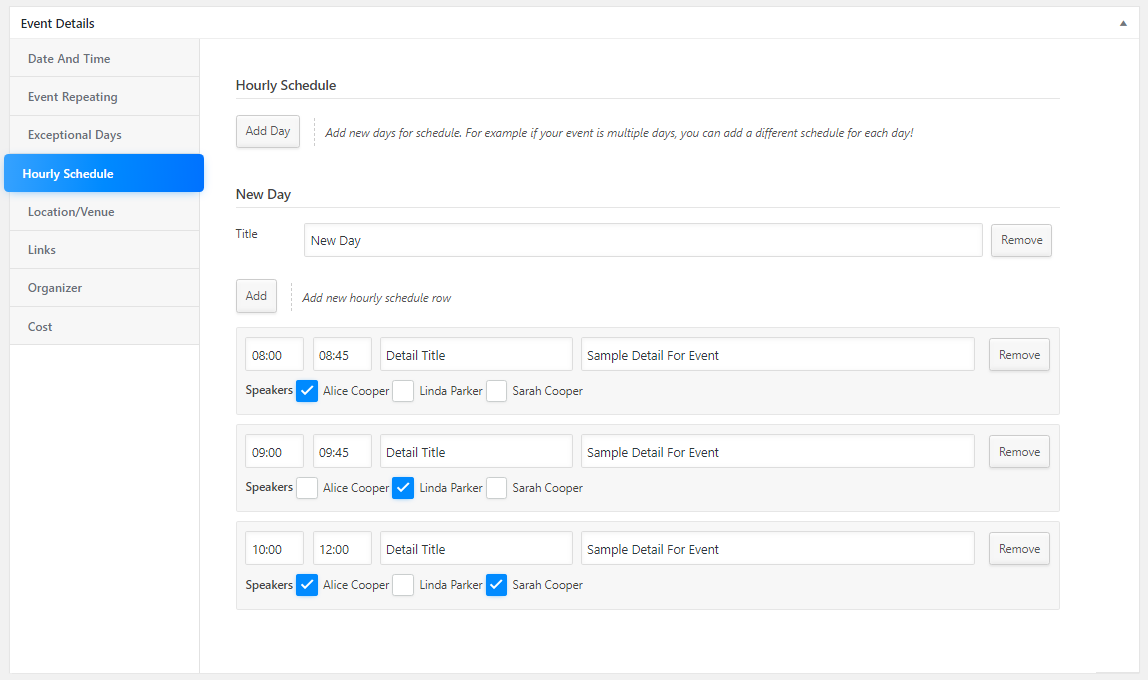Uncheck Sarah Cooper in 10:00 row

tap(497, 585)
